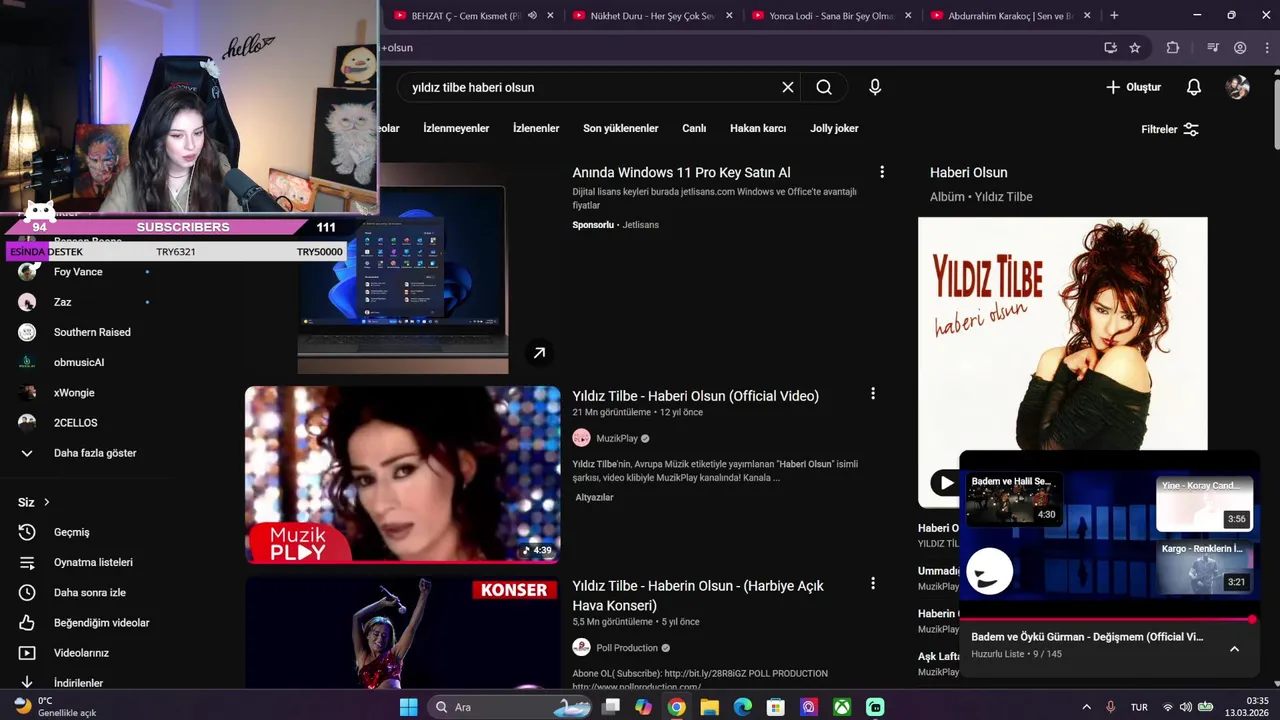Open options menu for the Windows 11 ad

coord(881,172)
